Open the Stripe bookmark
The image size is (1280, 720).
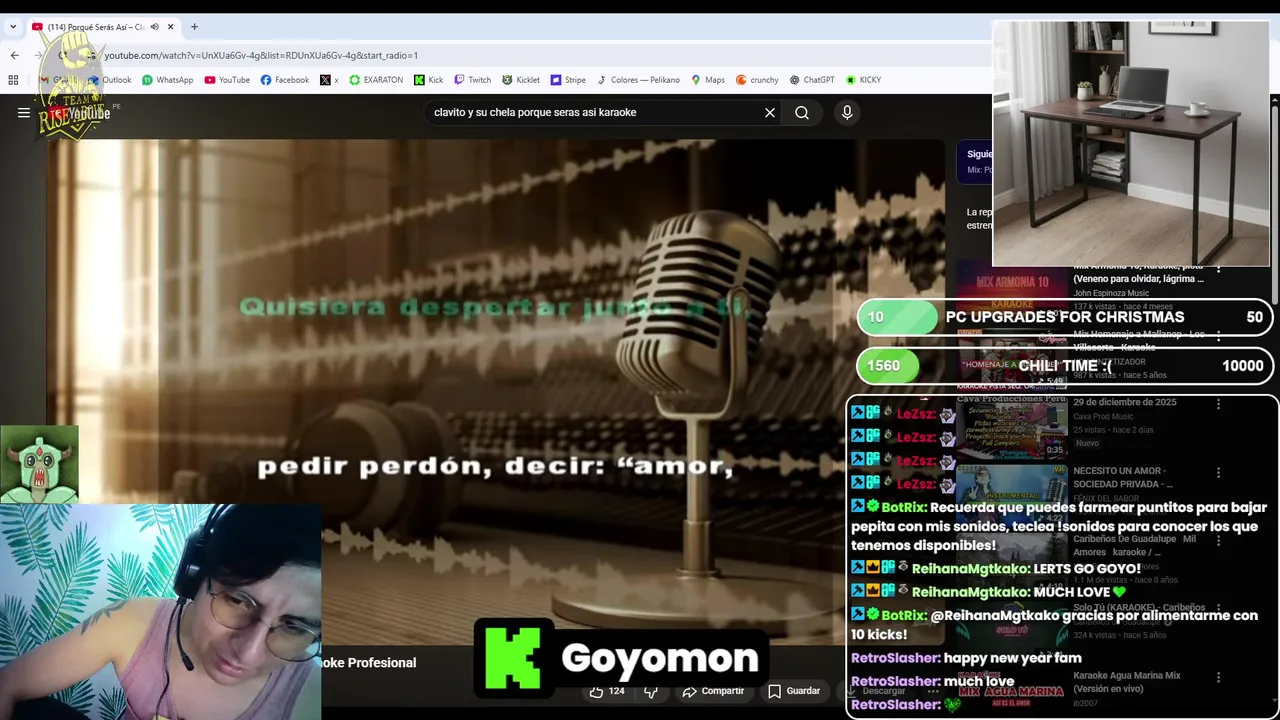pyautogui.click(x=568, y=80)
